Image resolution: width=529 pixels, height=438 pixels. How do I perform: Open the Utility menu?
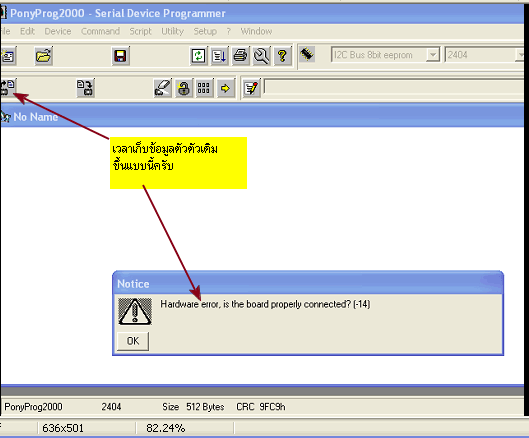[172, 31]
